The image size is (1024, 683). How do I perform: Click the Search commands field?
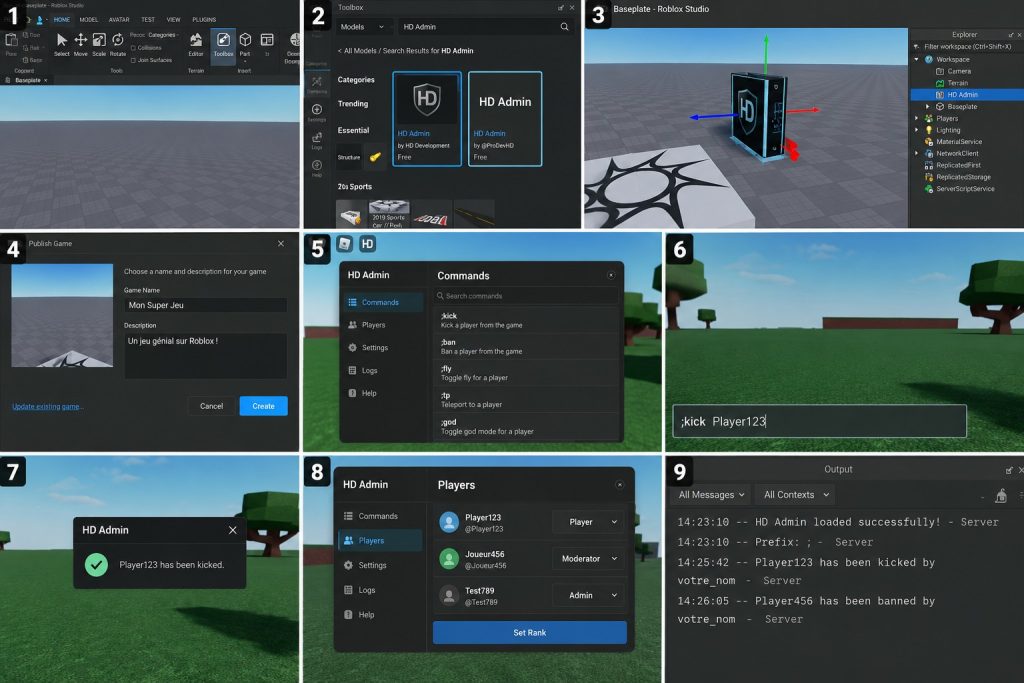point(526,296)
